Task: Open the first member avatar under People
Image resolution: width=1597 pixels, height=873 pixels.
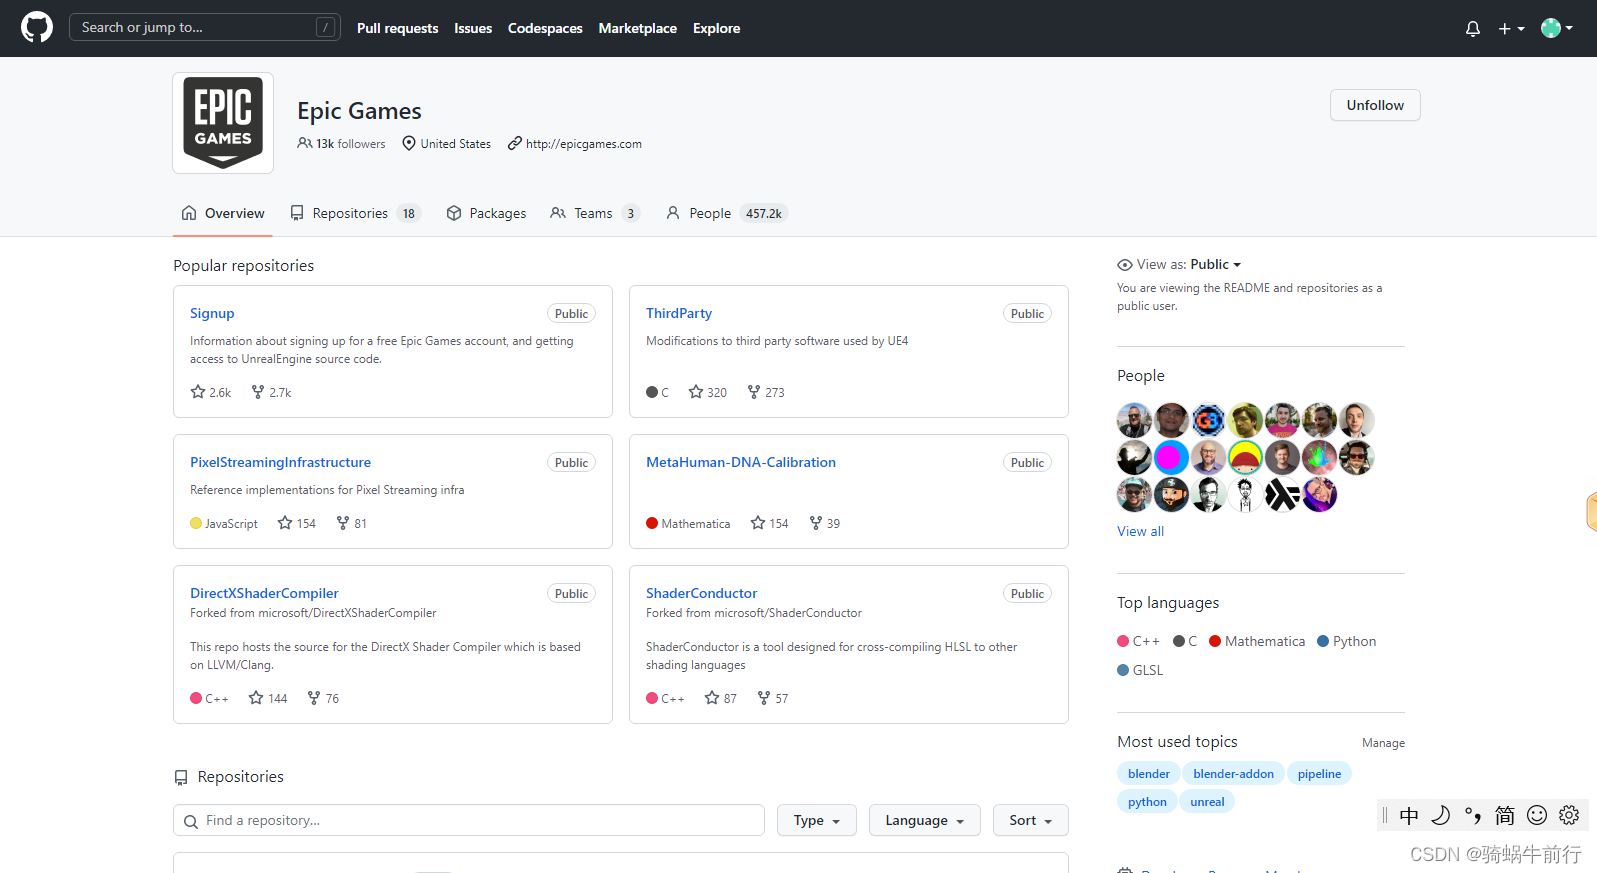Action: pyautogui.click(x=1134, y=420)
